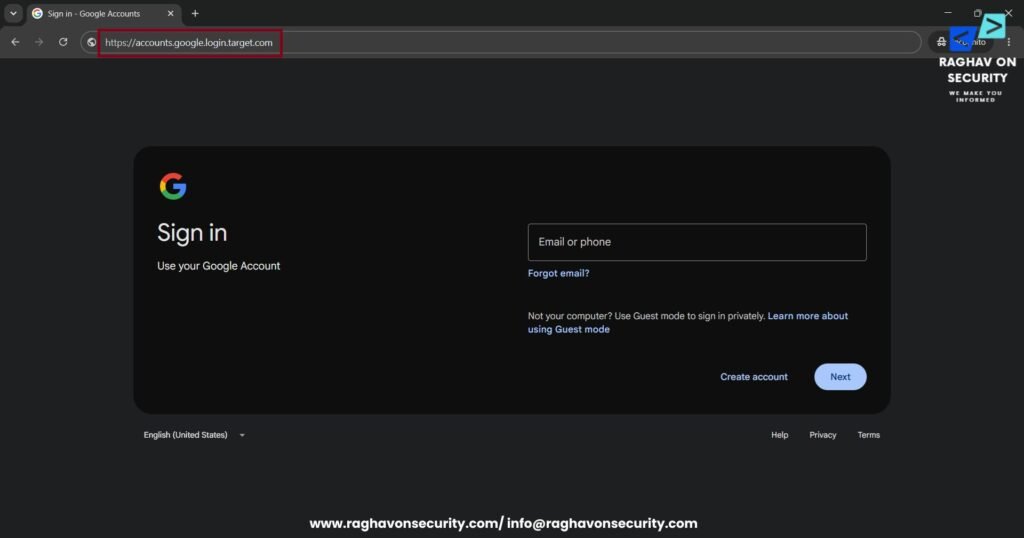The height and width of the screenshot is (538, 1024).
Task: Reload the page with the refresh icon
Action: point(63,42)
